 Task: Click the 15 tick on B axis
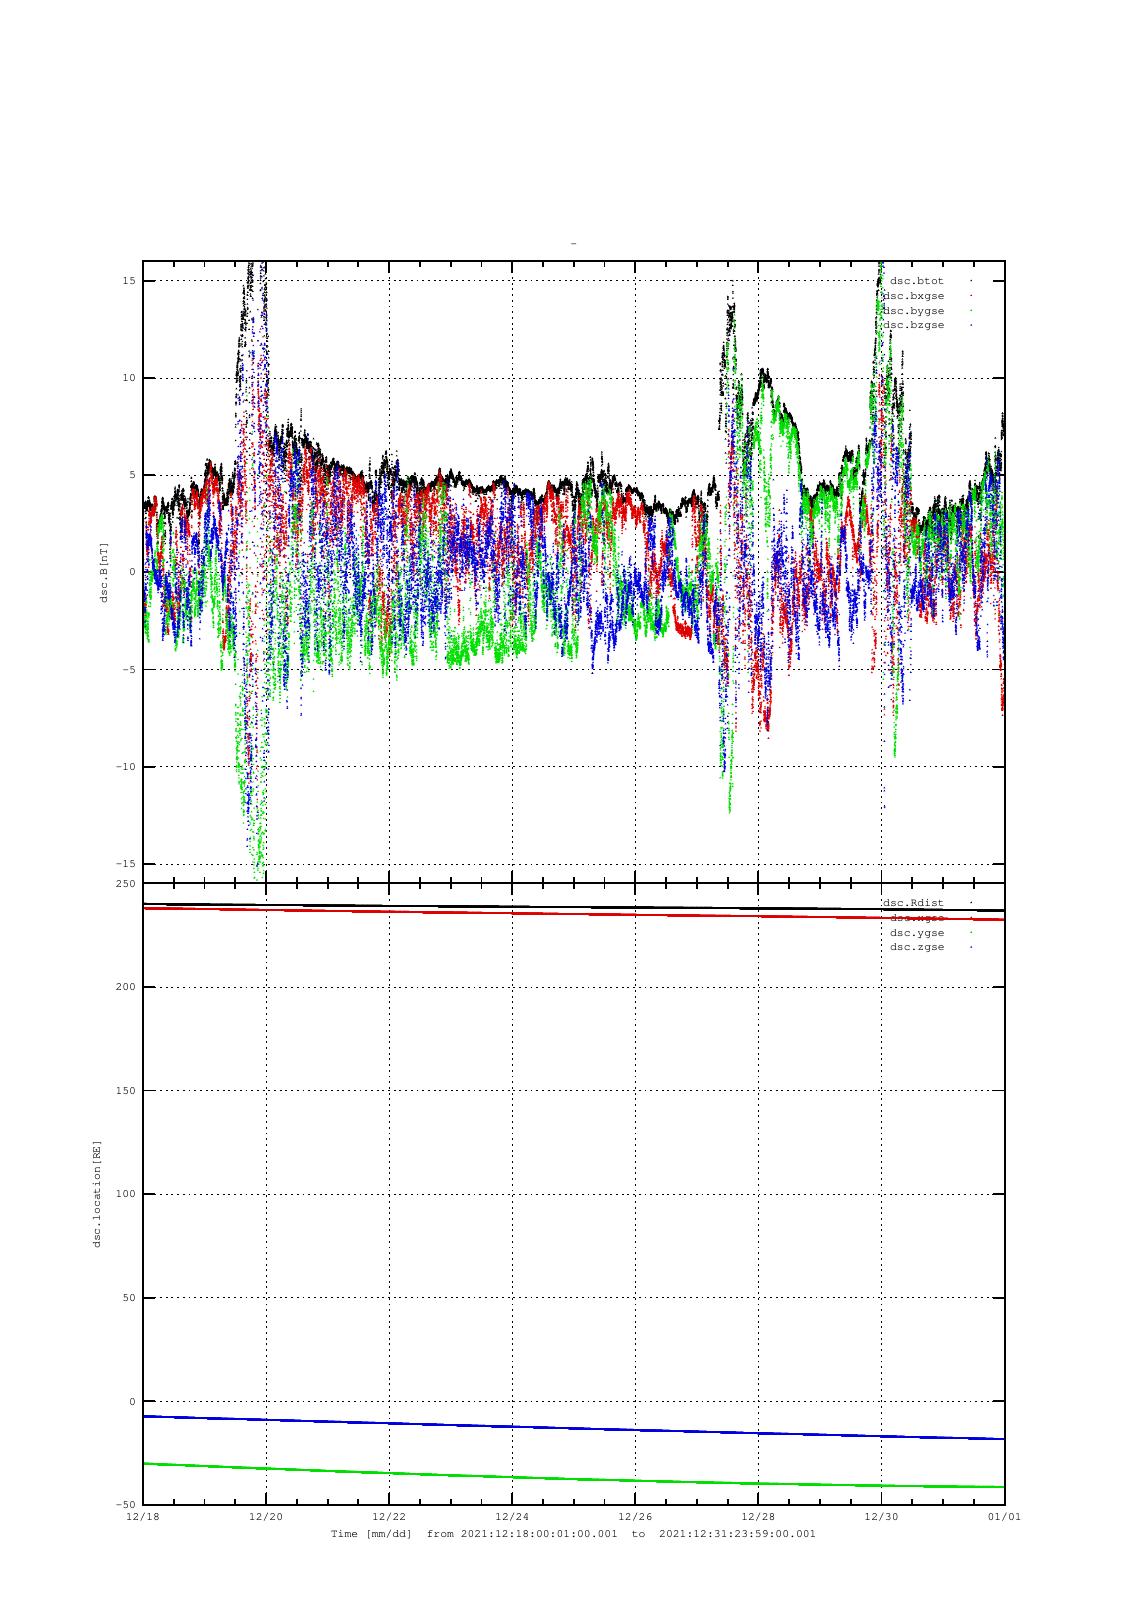(129, 281)
